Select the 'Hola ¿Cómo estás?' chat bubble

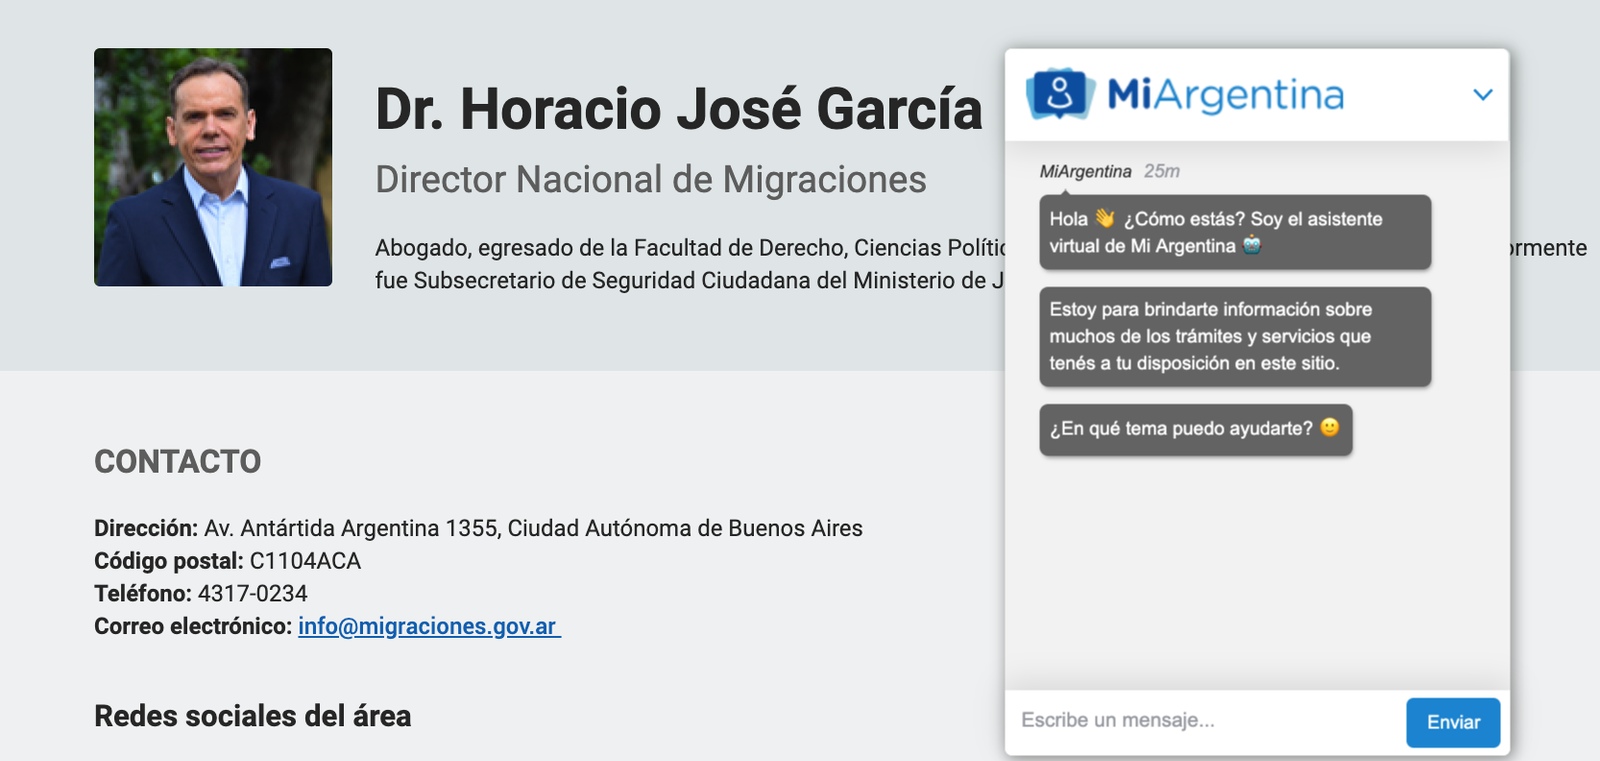coord(1235,232)
